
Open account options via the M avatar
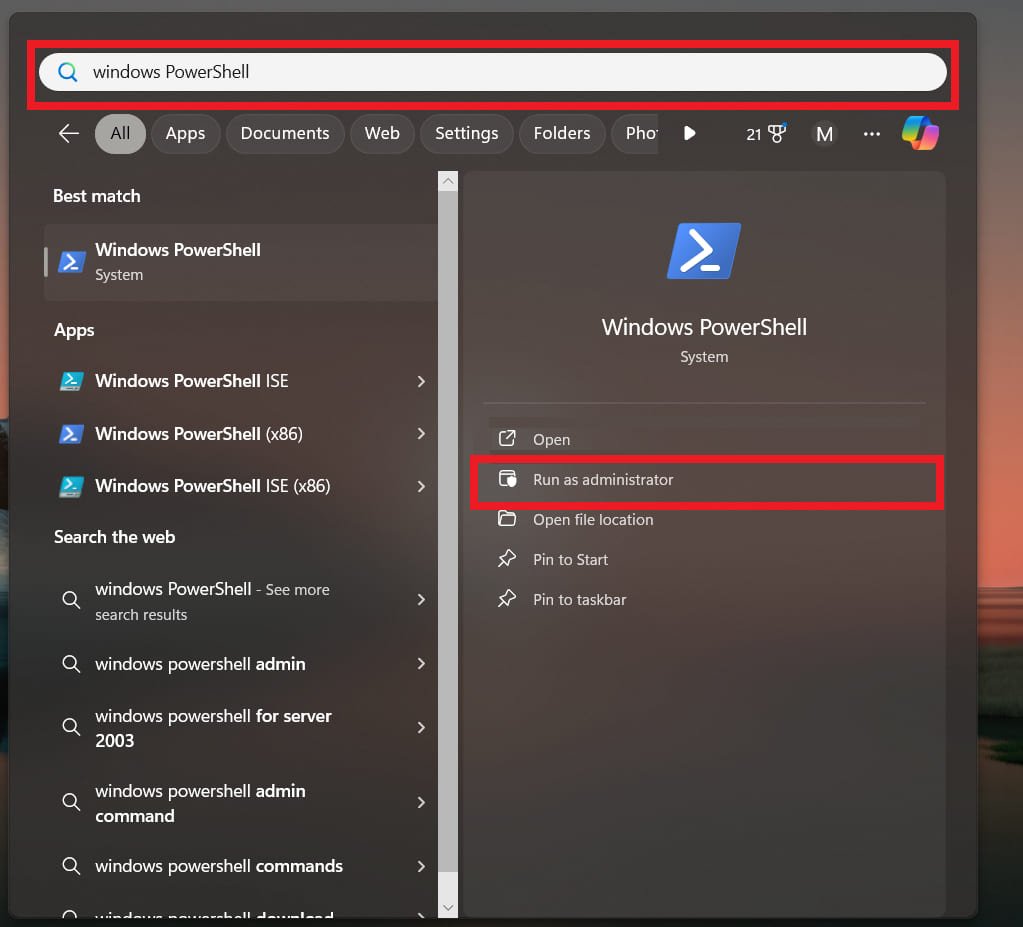tap(824, 133)
